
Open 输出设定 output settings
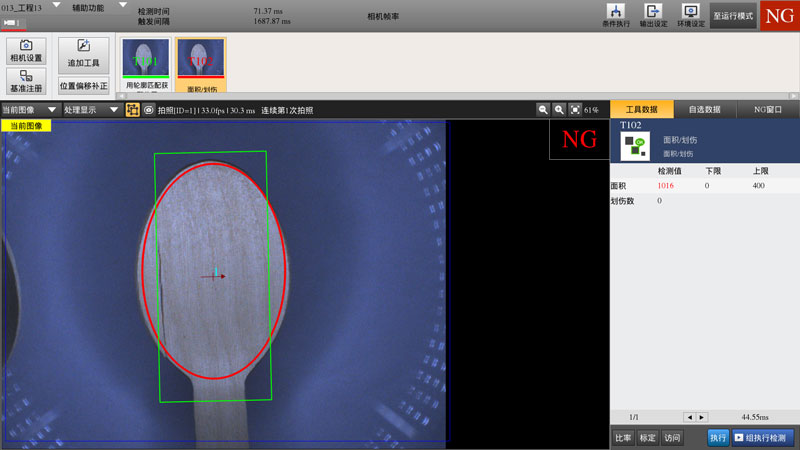coord(654,16)
